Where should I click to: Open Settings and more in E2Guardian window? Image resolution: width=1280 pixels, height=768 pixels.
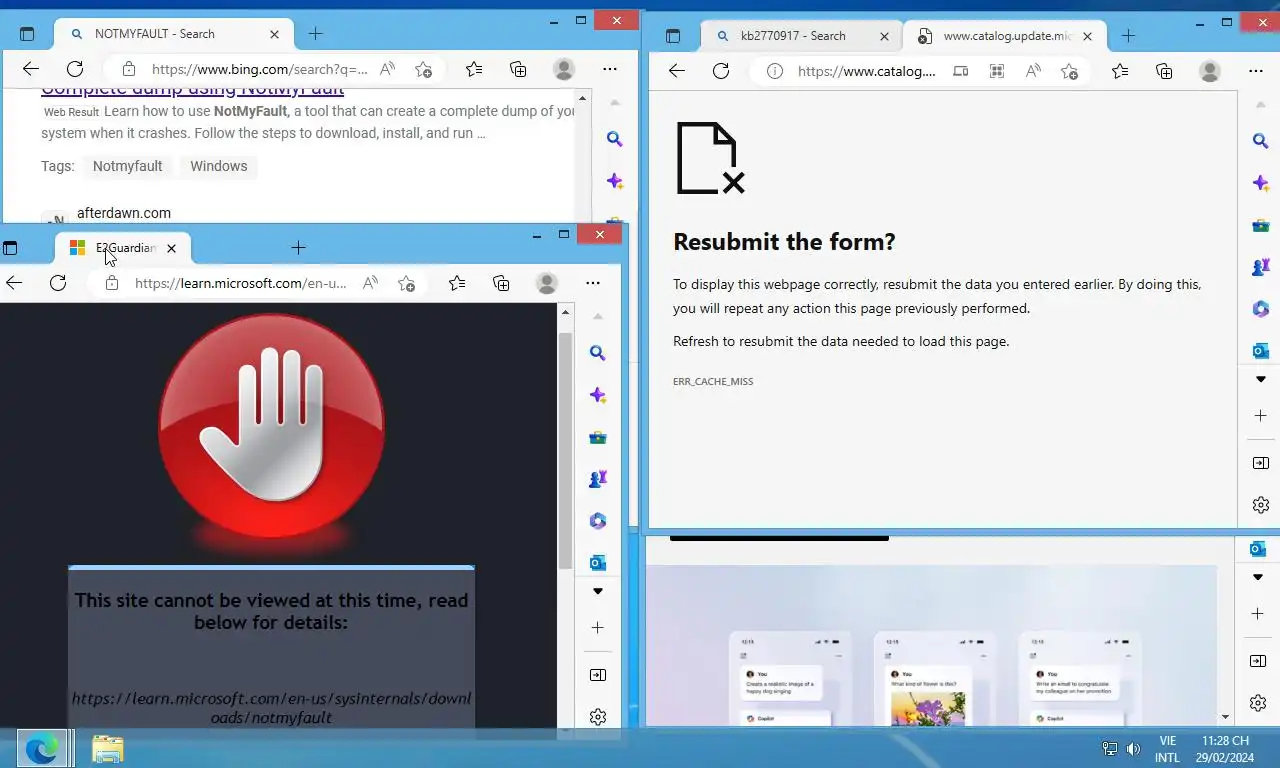click(593, 283)
